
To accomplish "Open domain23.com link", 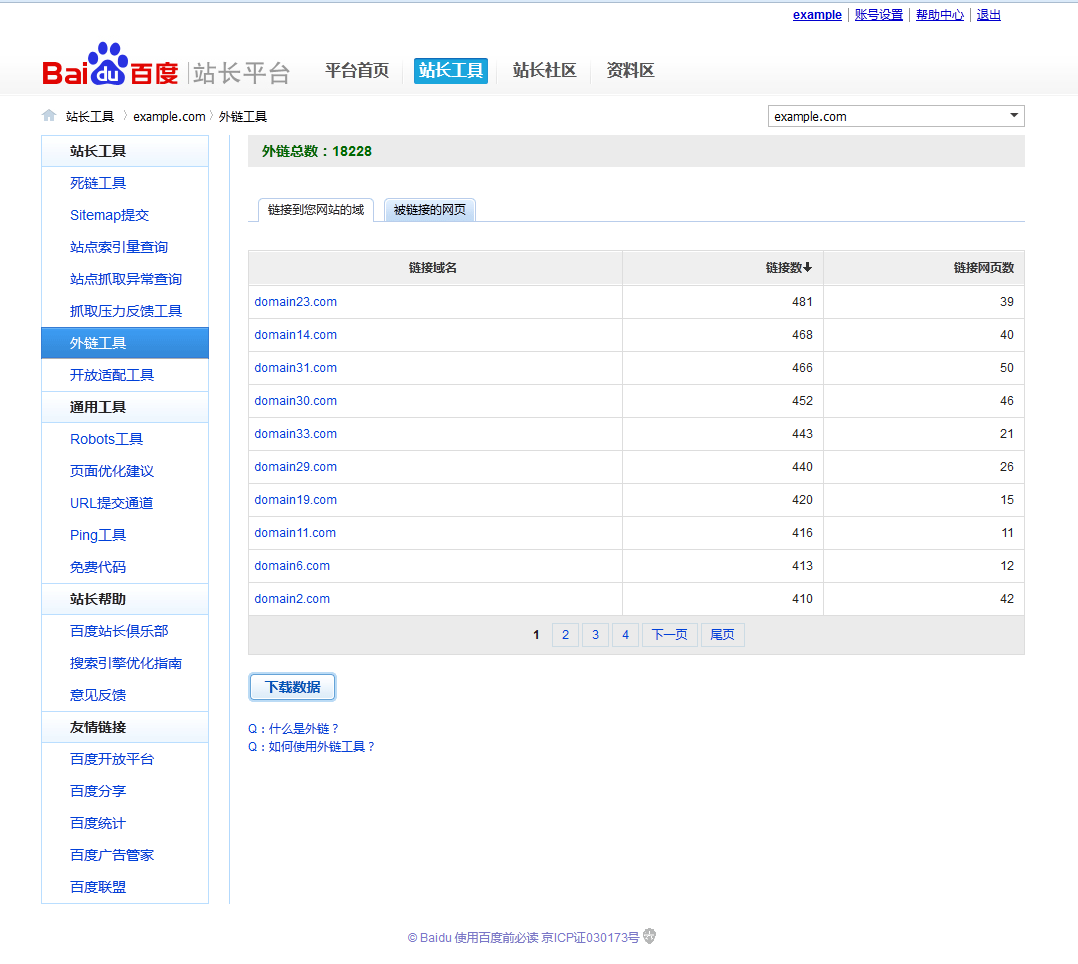I will [295, 302].
